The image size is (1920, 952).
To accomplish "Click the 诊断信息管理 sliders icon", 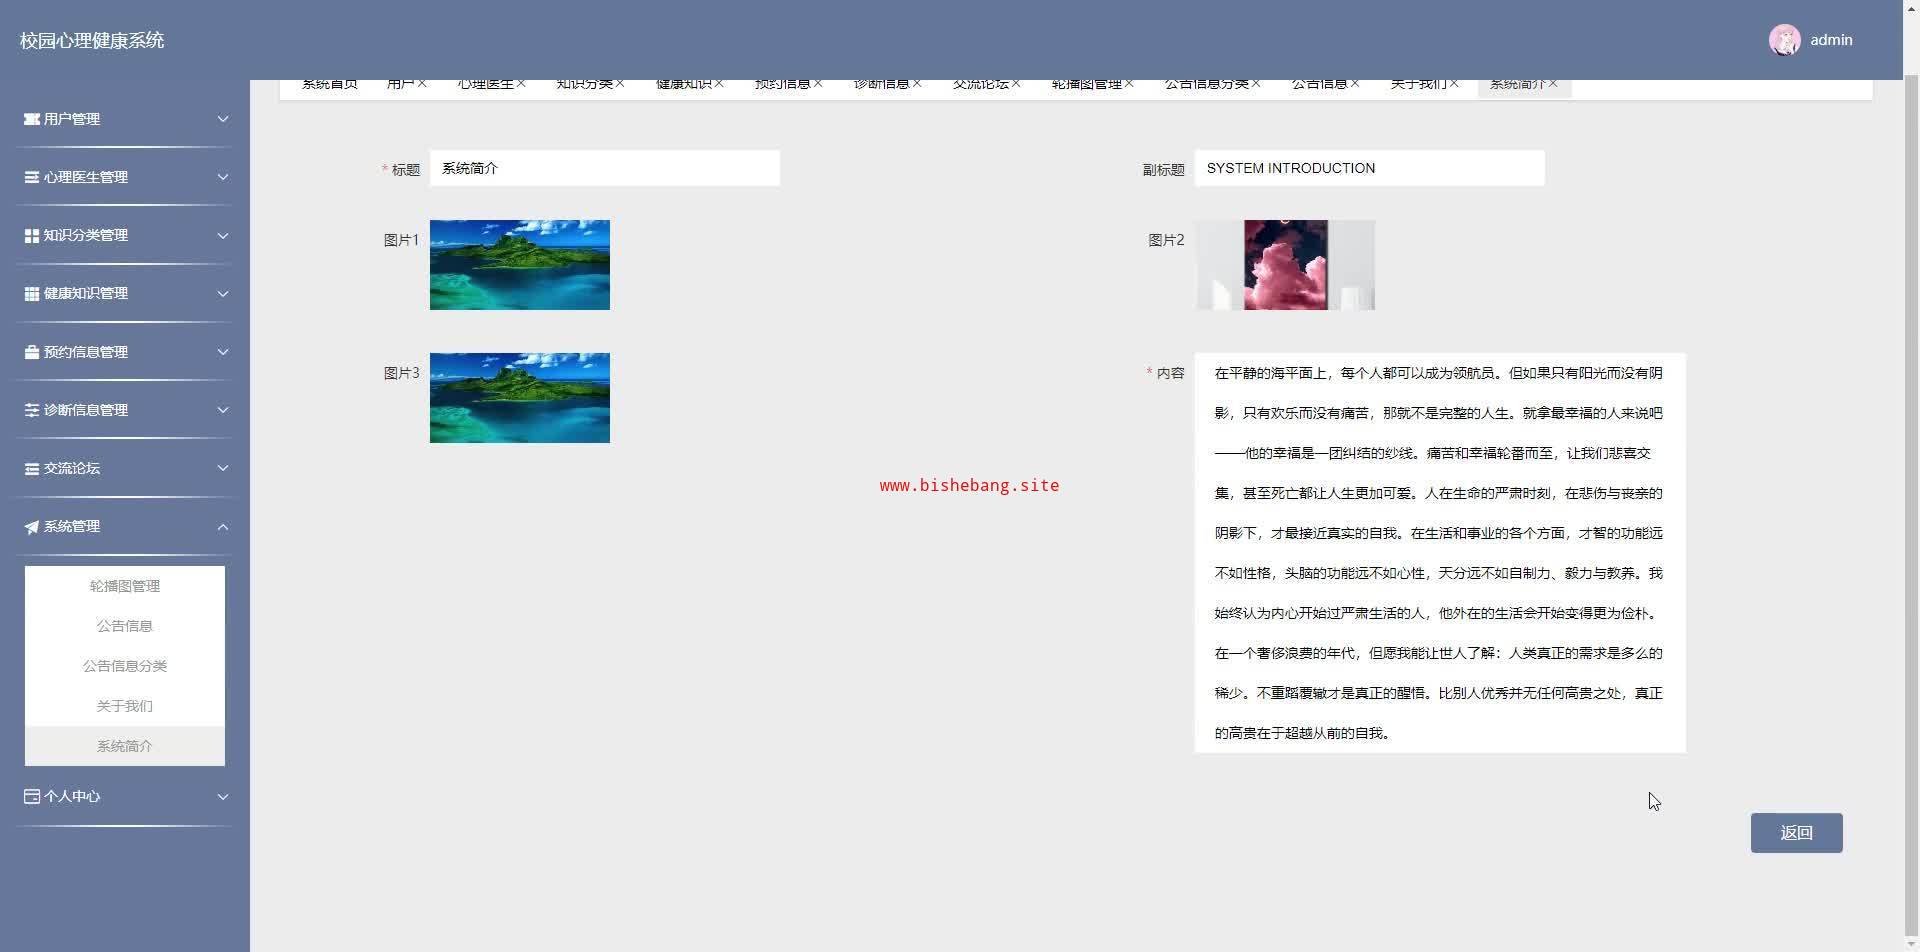I will click(x=32, y=410).
